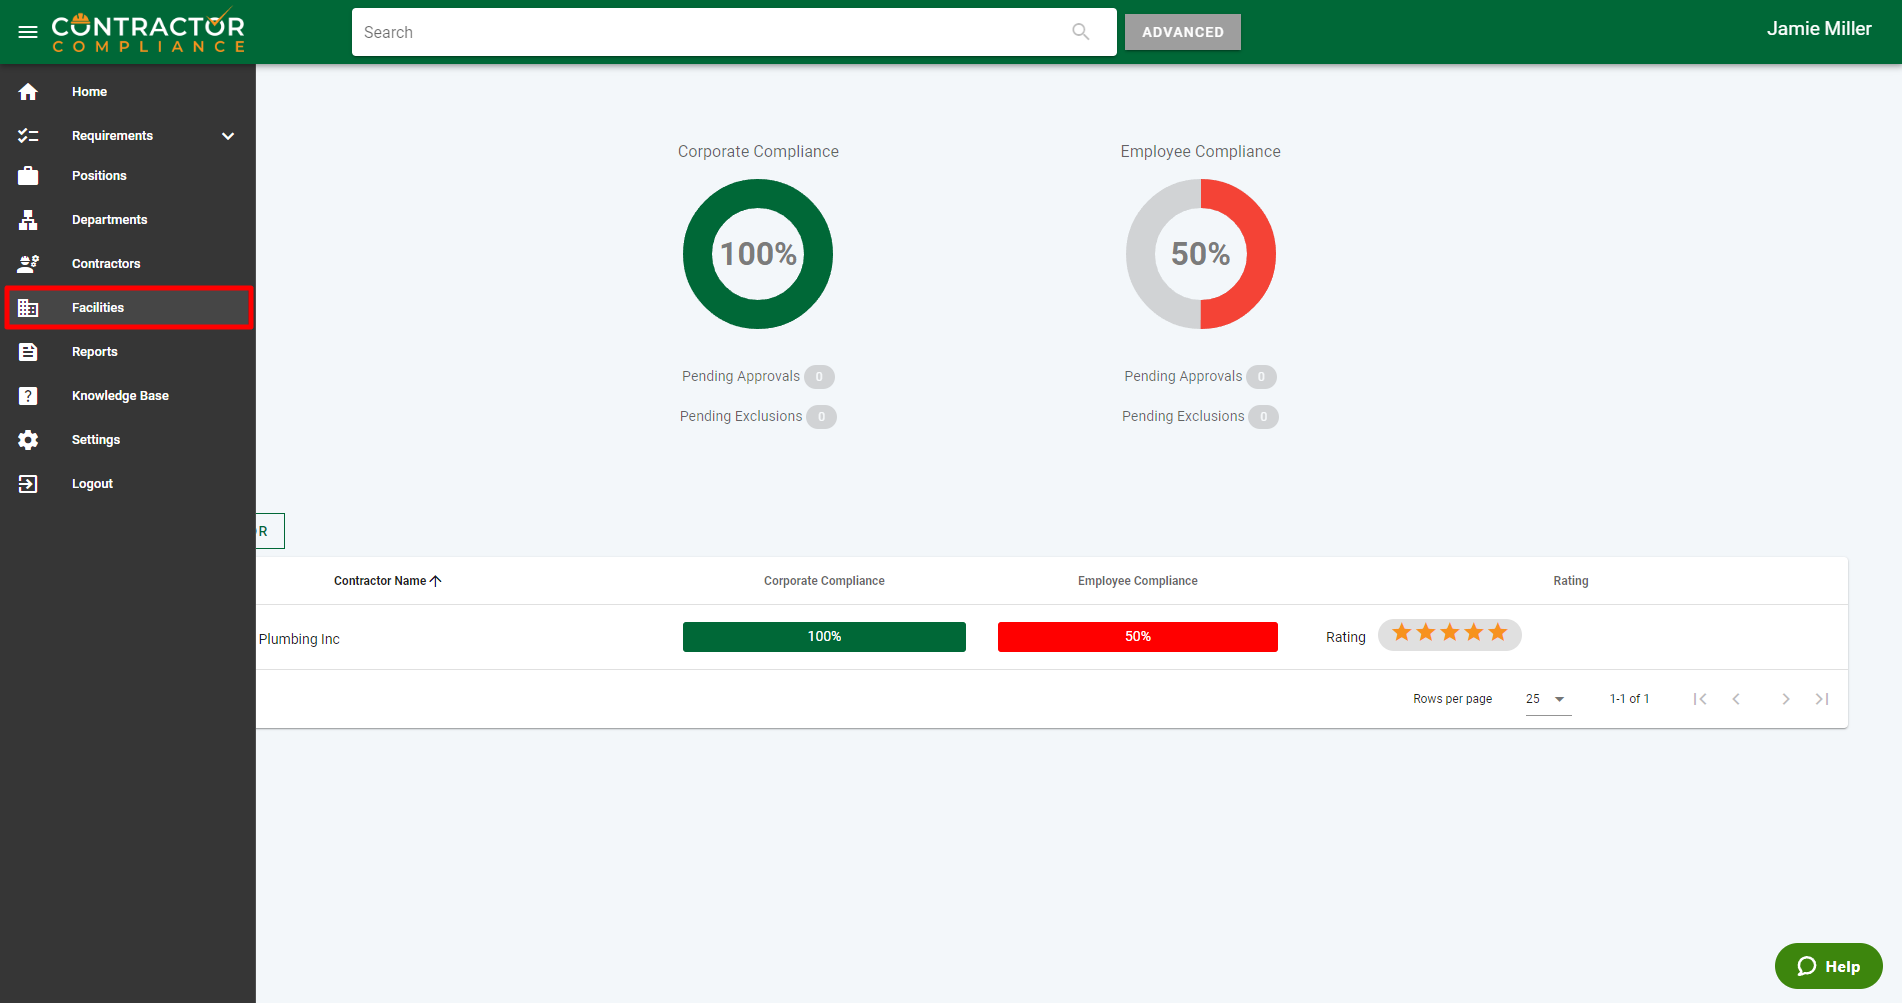The width and height of the screenshot is (1902, 1003).
Task: Open Settings via the gear icon
Action: click(28, 440)
